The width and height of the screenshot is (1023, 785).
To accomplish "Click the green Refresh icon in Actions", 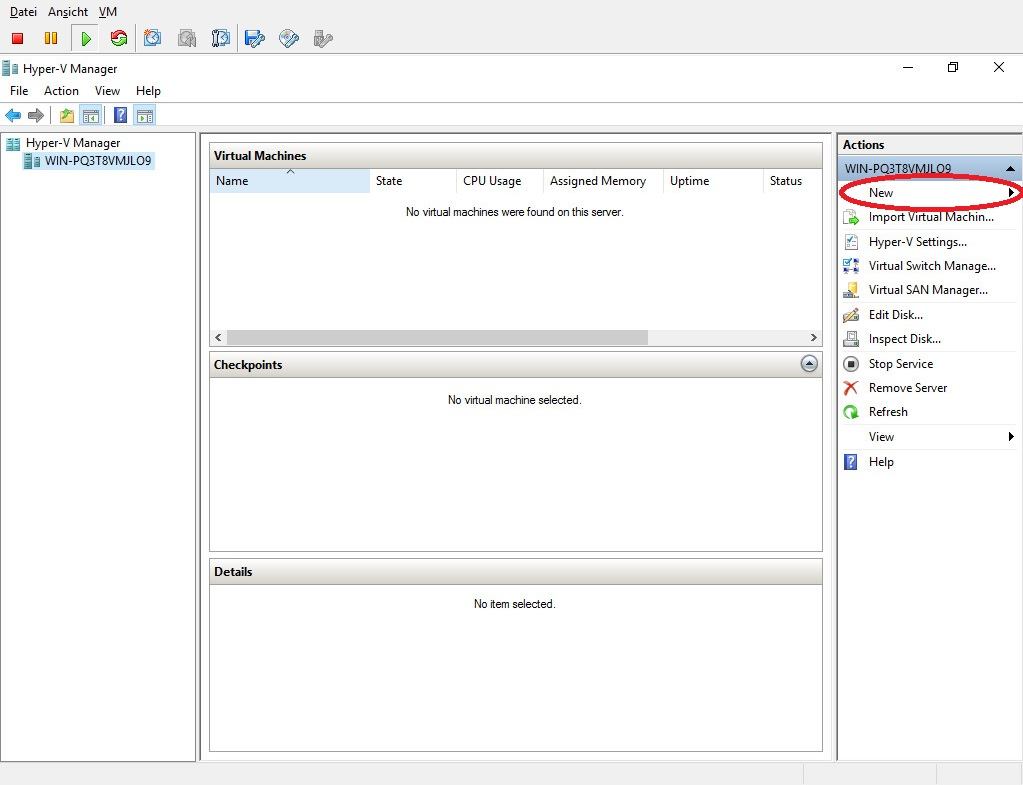I will pos(851,412).
